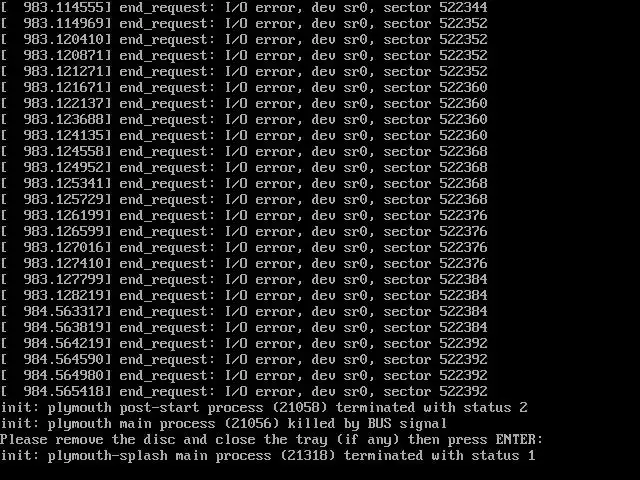640x480 pixels.
Task: Click the log line timestamped 983.127016
Action: click(244, 248)
